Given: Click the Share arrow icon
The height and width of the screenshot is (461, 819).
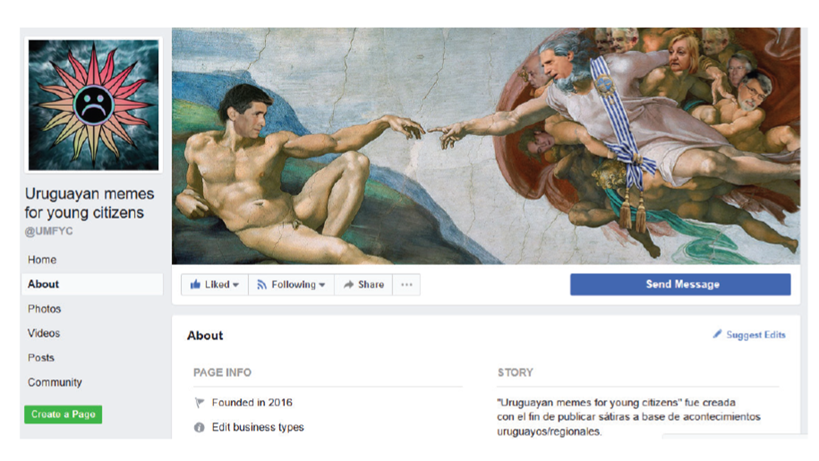Looking at the screenshot, I should point(348,285).
